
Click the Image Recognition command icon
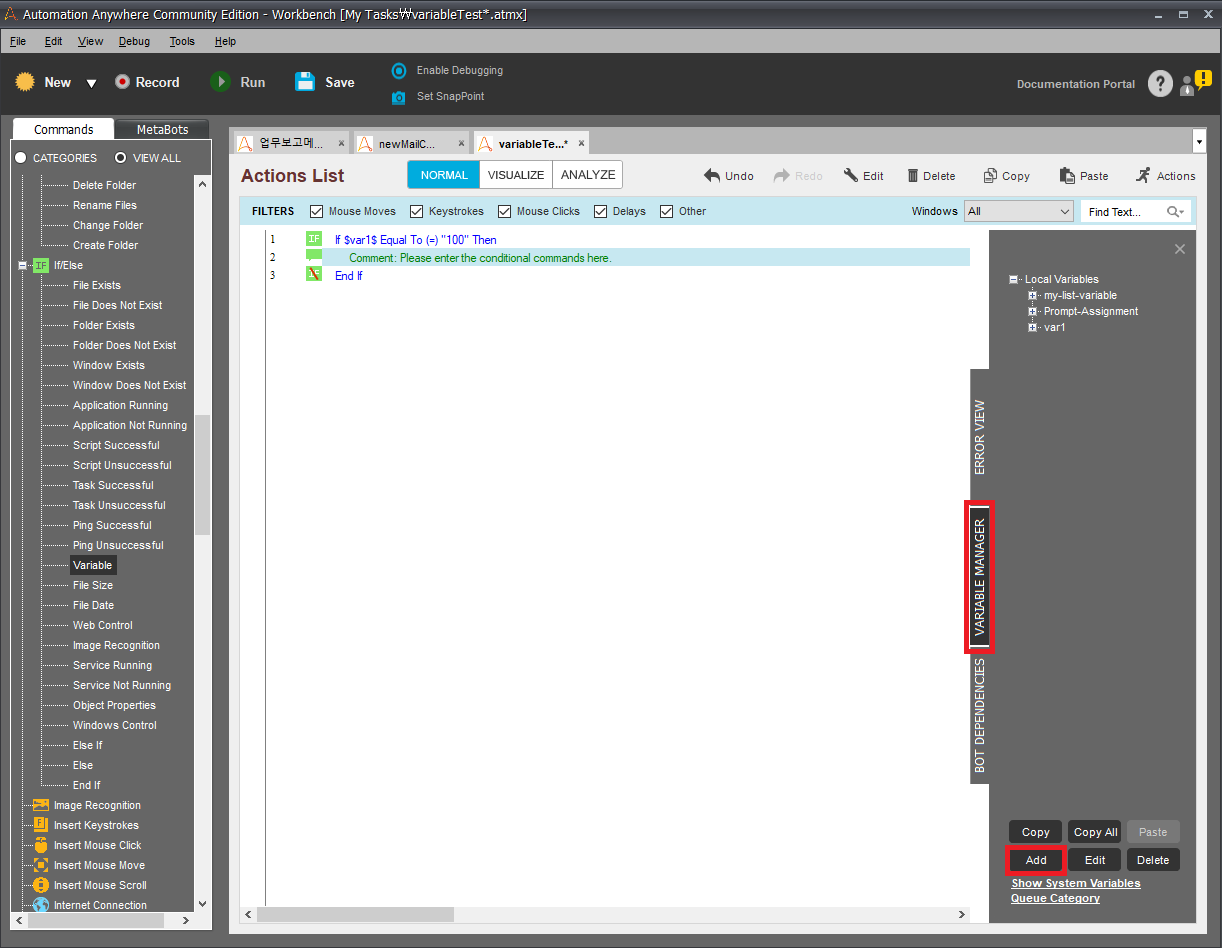(x=41, y=805)
